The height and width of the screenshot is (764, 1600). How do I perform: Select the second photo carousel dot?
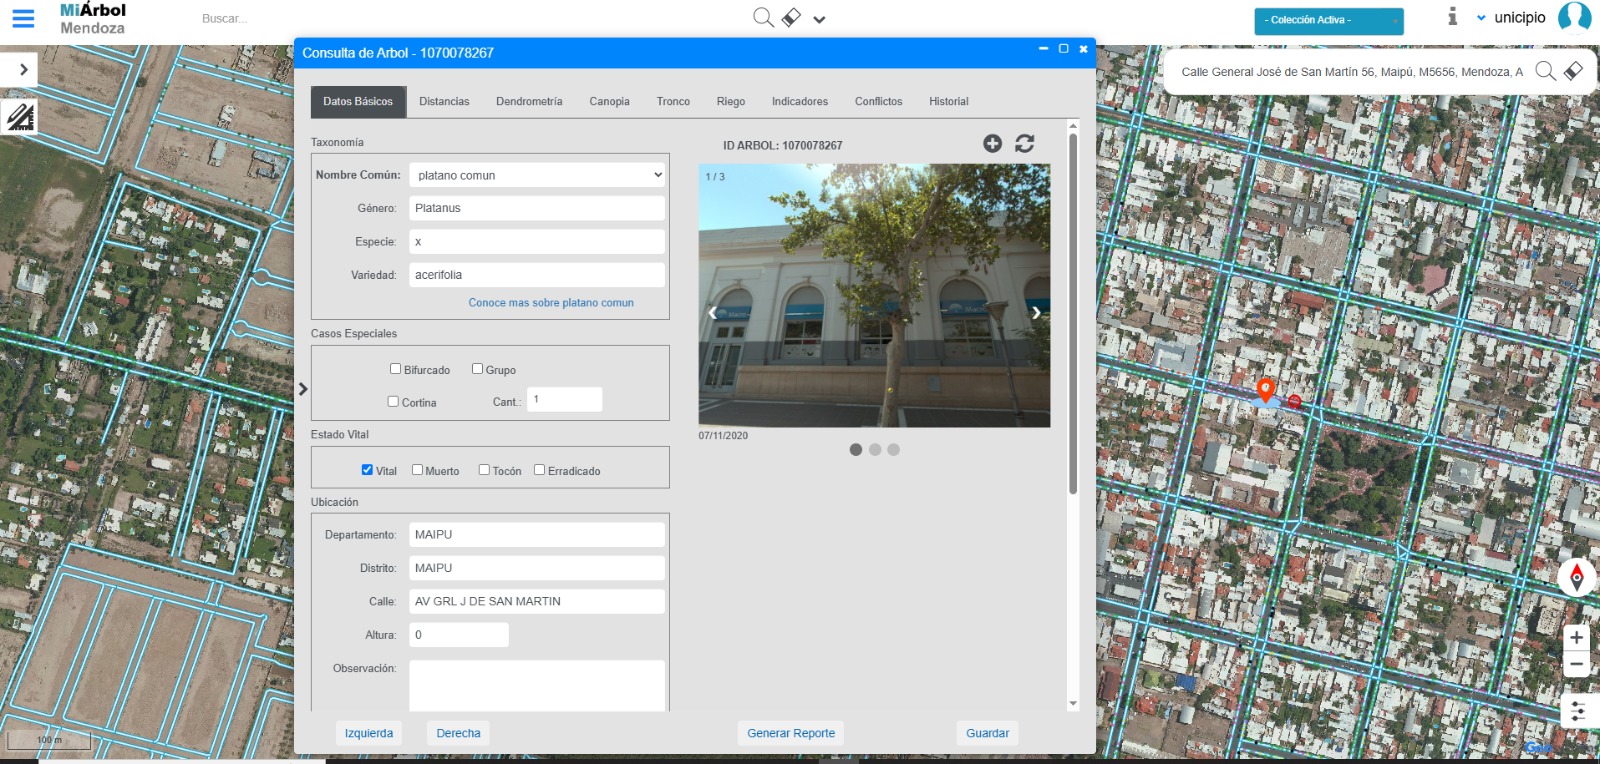tap(875, 450)
